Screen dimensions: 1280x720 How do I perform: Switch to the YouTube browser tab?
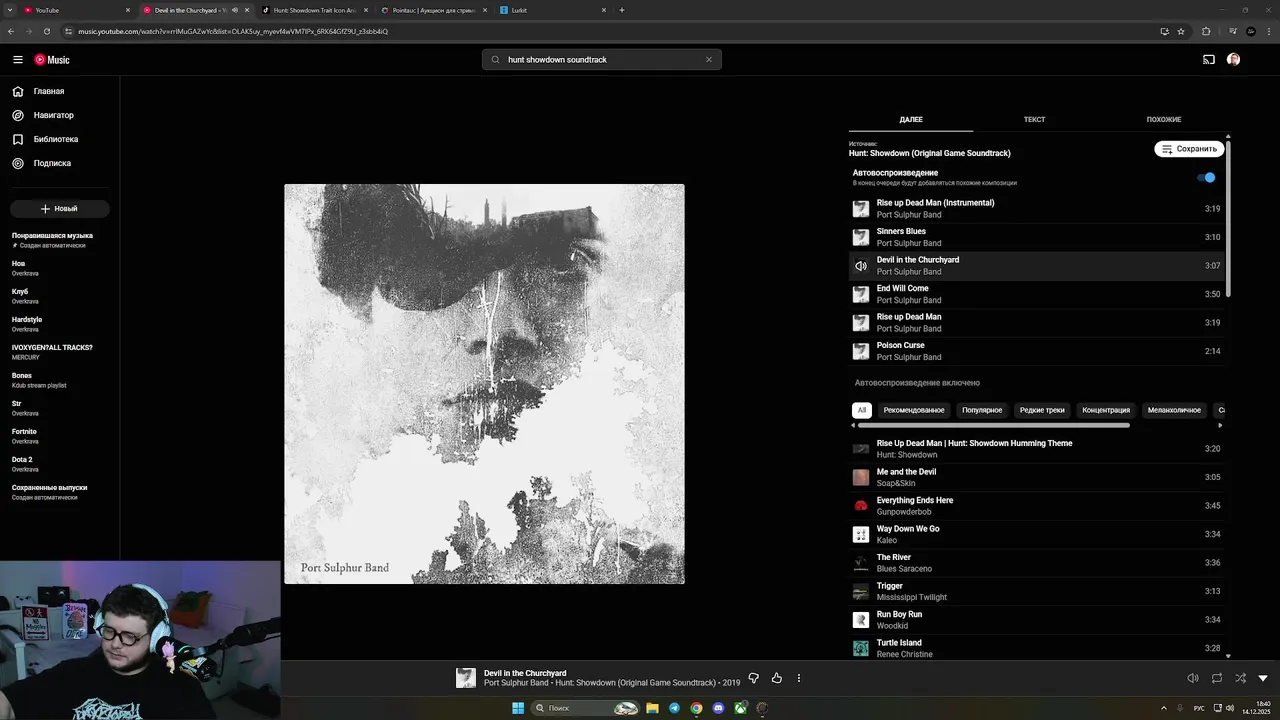coord(76,10)
